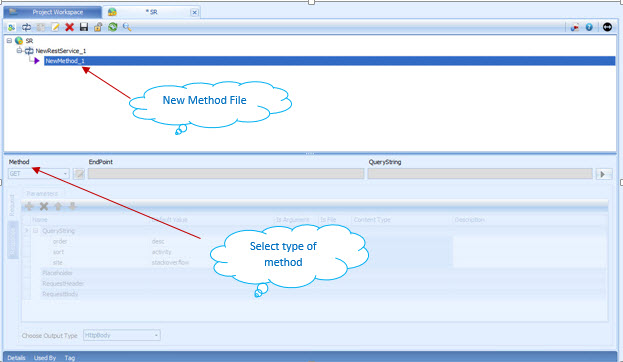Viewport: 623px width, 362px height.
Task: Close the SR tab
Action: [194, 12]
